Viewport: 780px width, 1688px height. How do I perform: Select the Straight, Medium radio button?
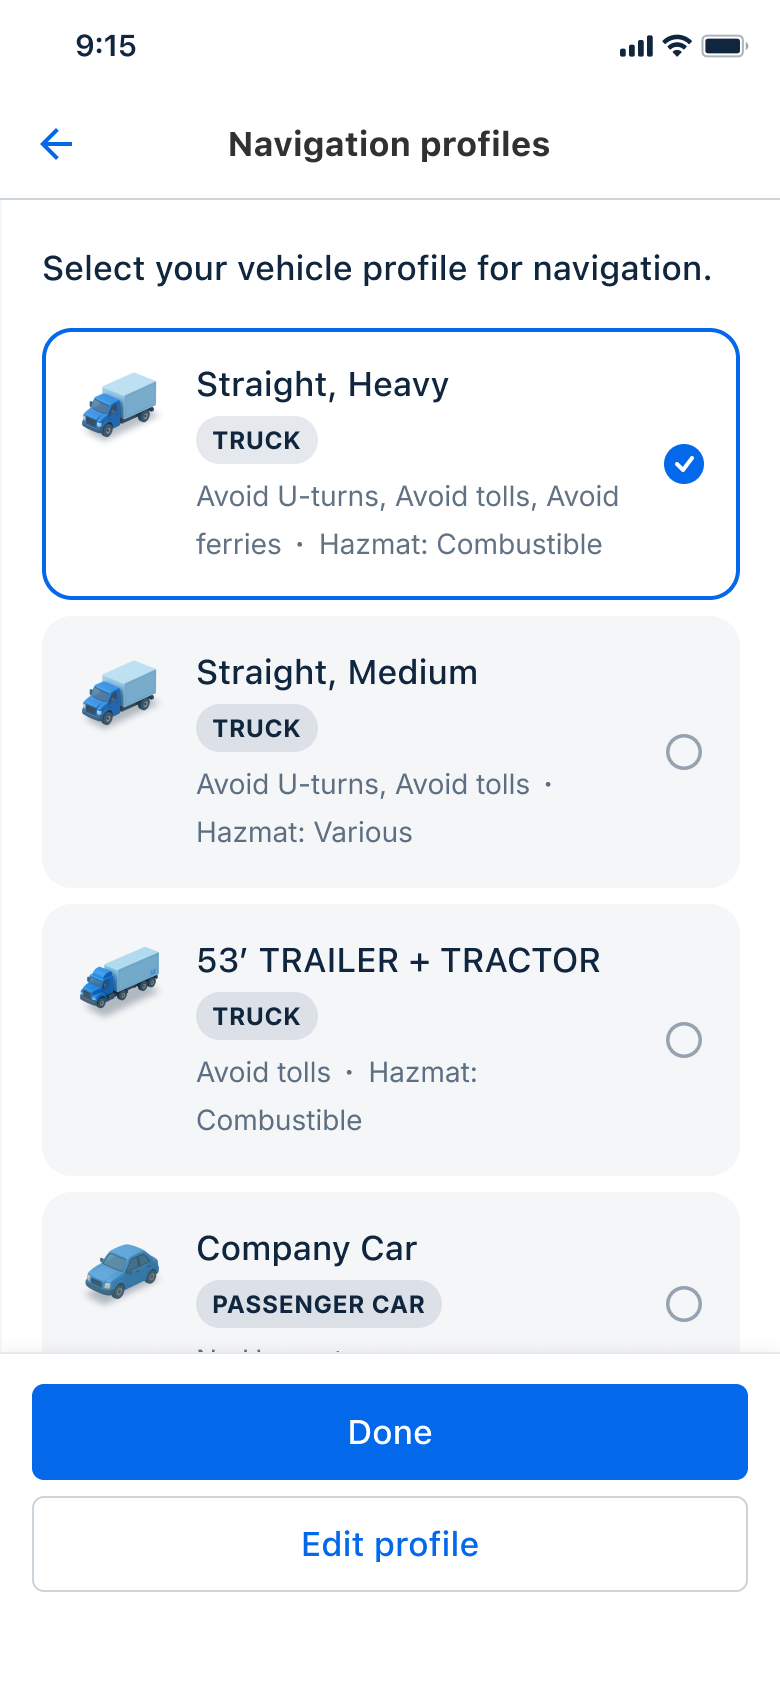pyautogui.click(x=684, y=752)
